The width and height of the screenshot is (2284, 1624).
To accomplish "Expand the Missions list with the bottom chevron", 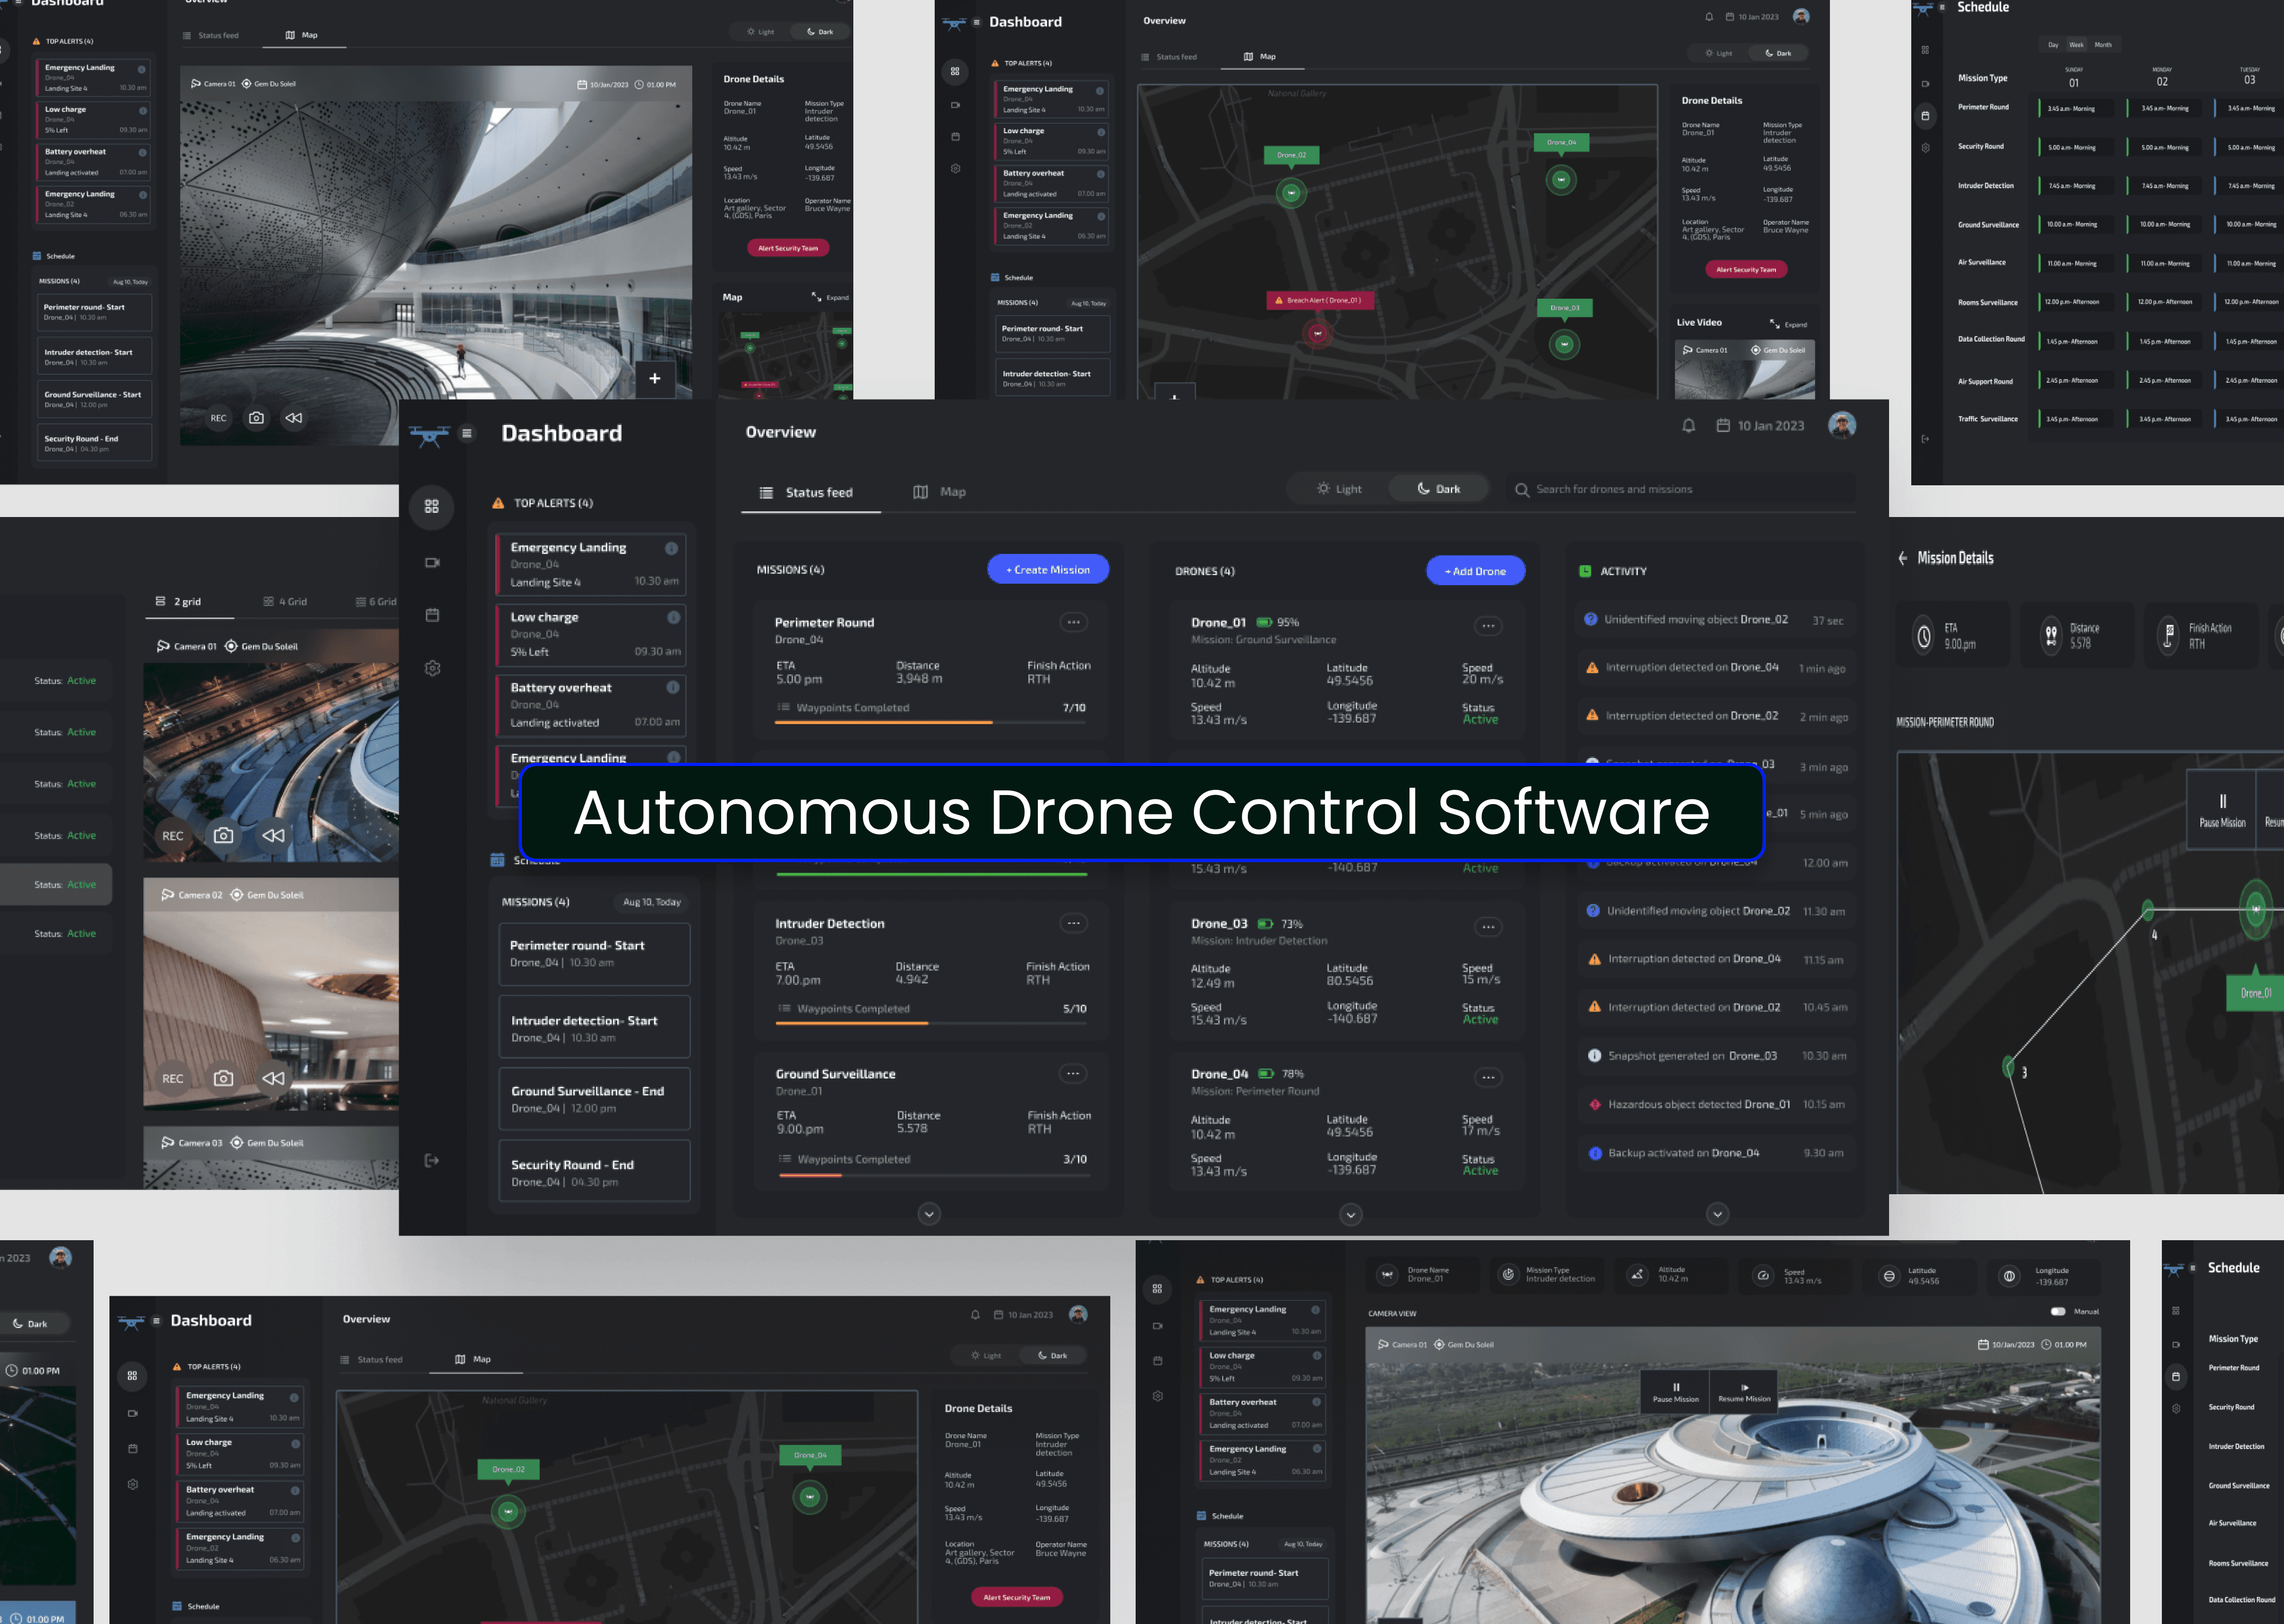I will (929, 1214).
